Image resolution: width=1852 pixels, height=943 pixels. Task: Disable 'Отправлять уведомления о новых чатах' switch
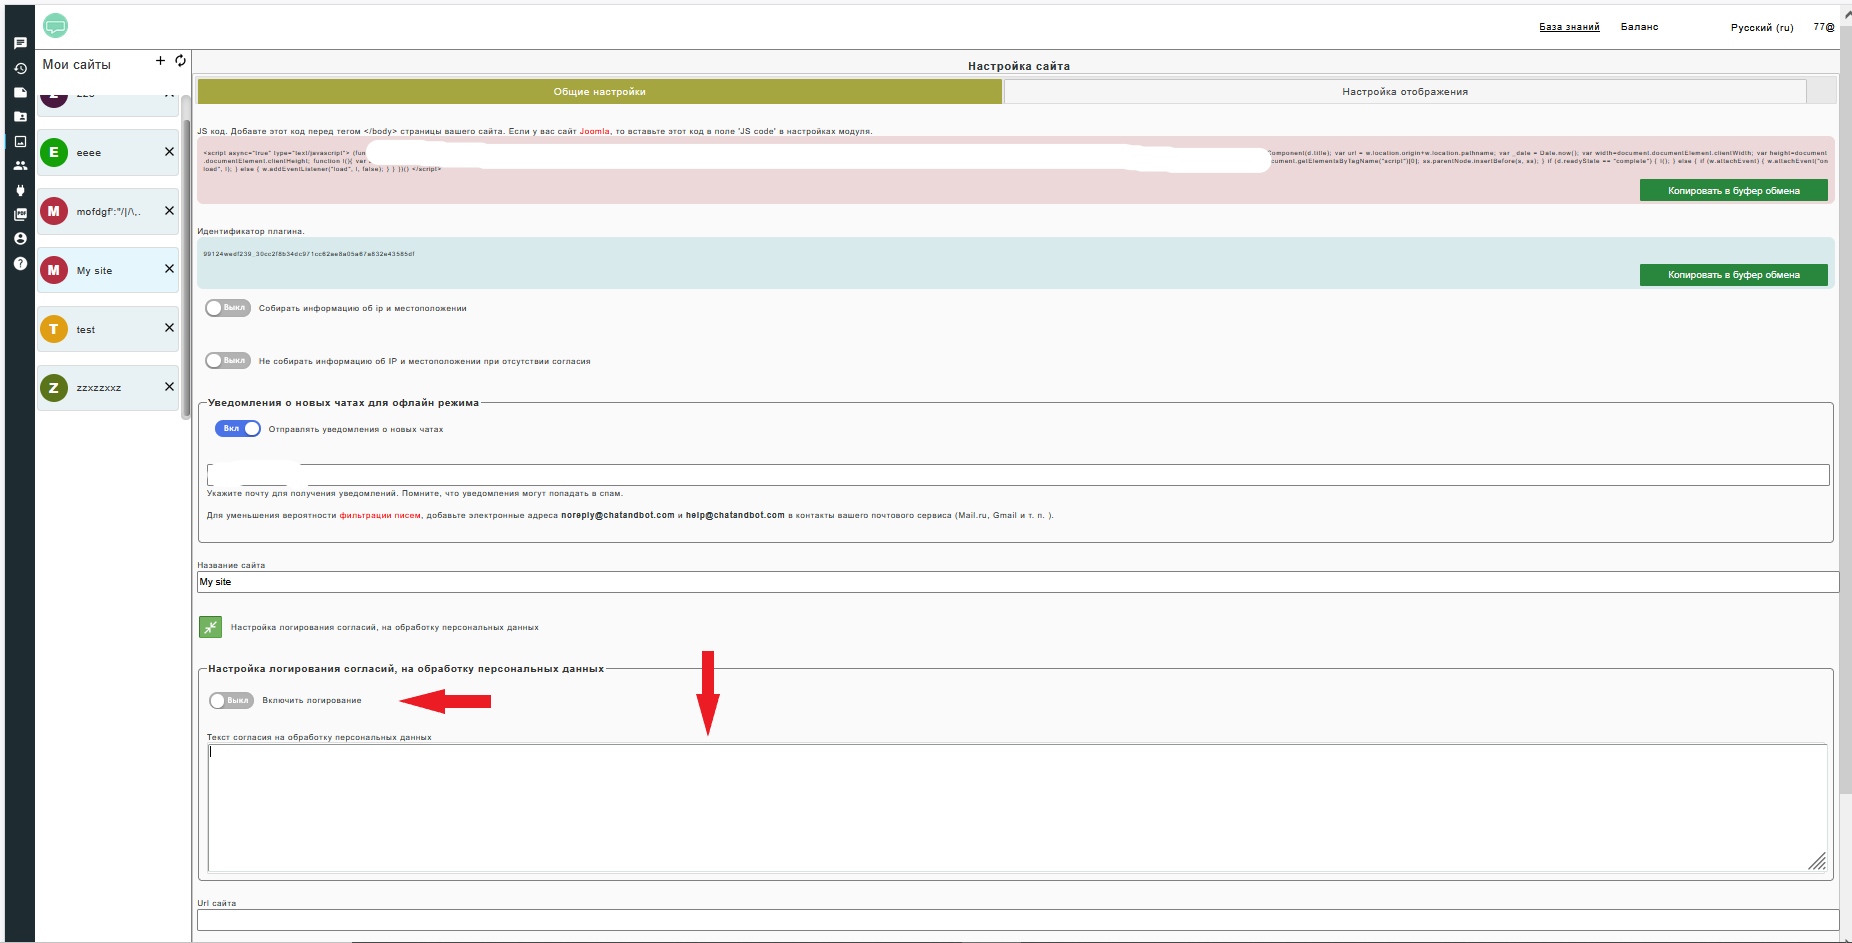237,429
